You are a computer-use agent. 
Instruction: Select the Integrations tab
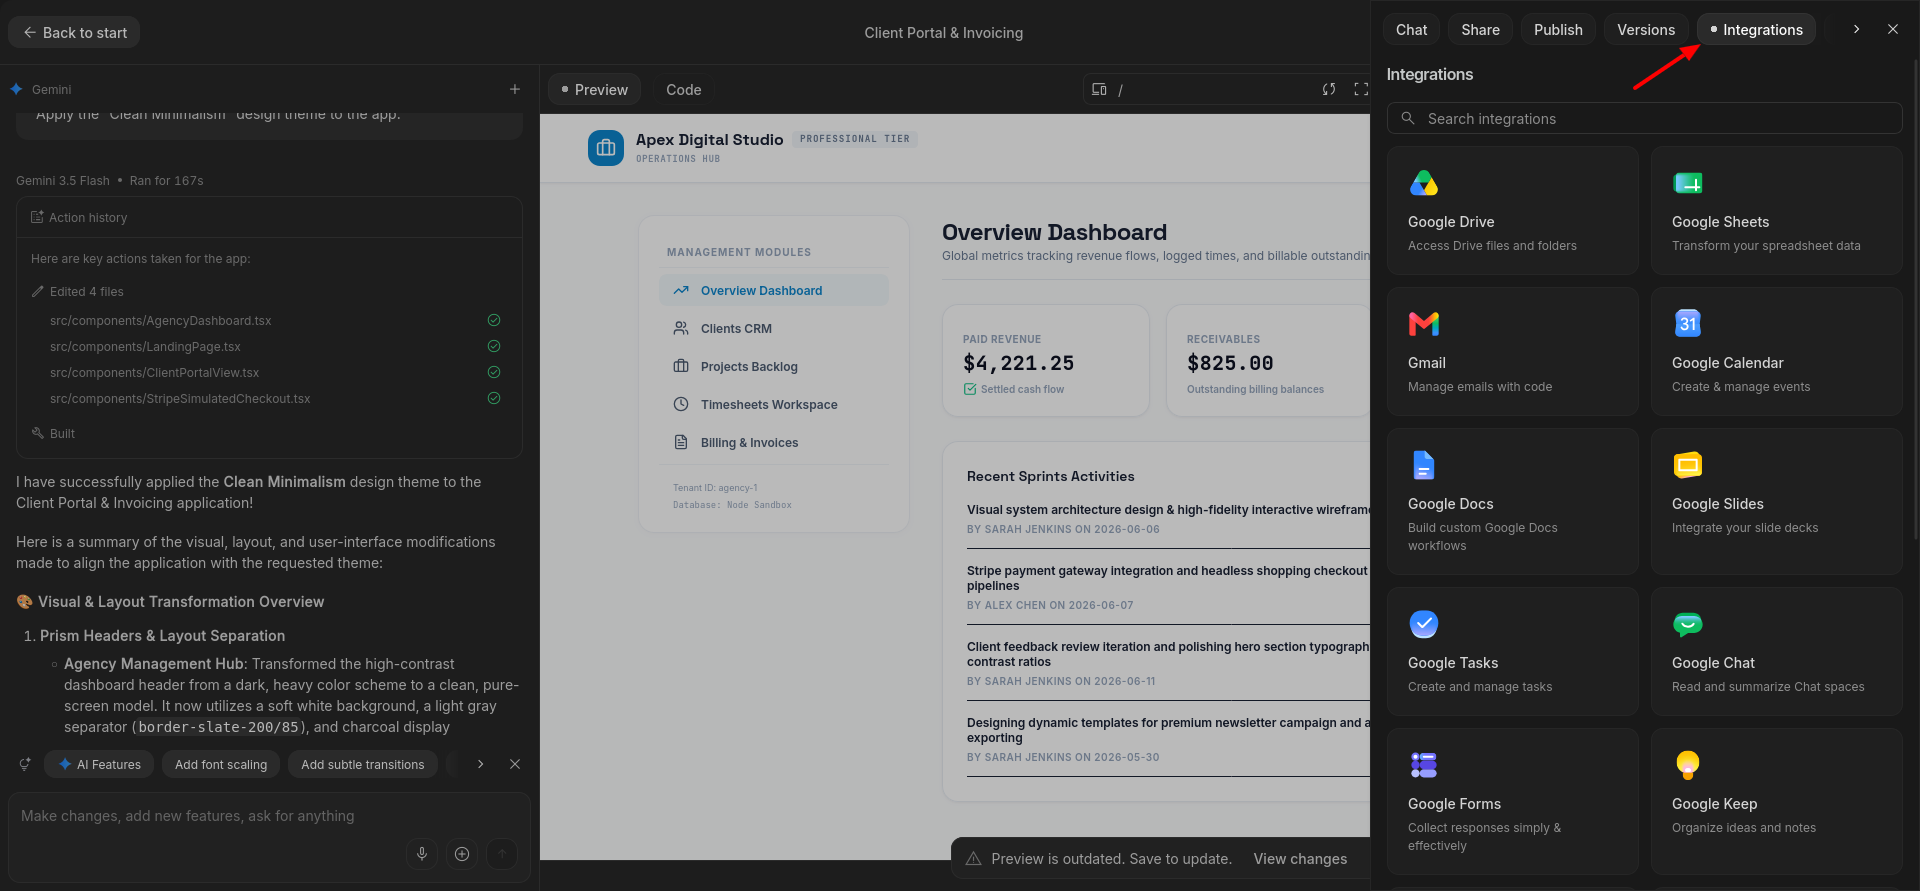click(1756, 29)
